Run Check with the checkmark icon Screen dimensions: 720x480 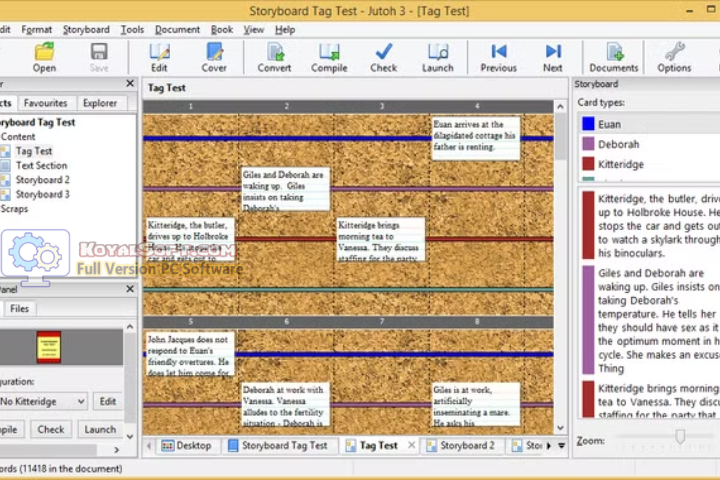click(x=383, y=57)
